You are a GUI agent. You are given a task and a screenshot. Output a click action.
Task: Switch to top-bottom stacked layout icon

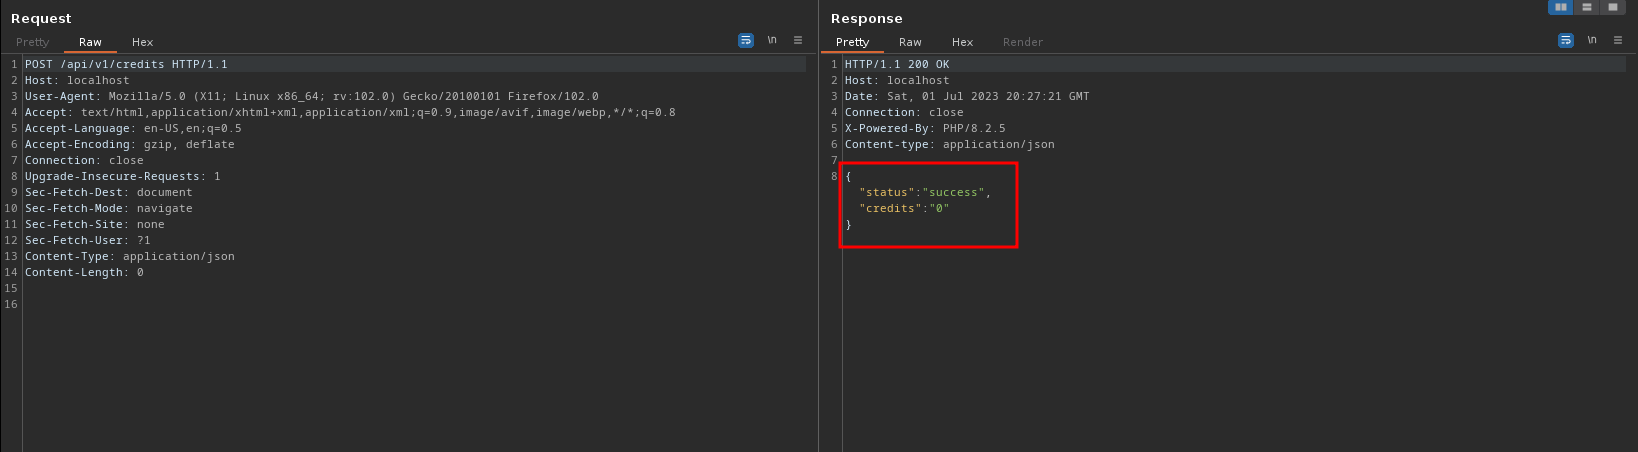1587,7
